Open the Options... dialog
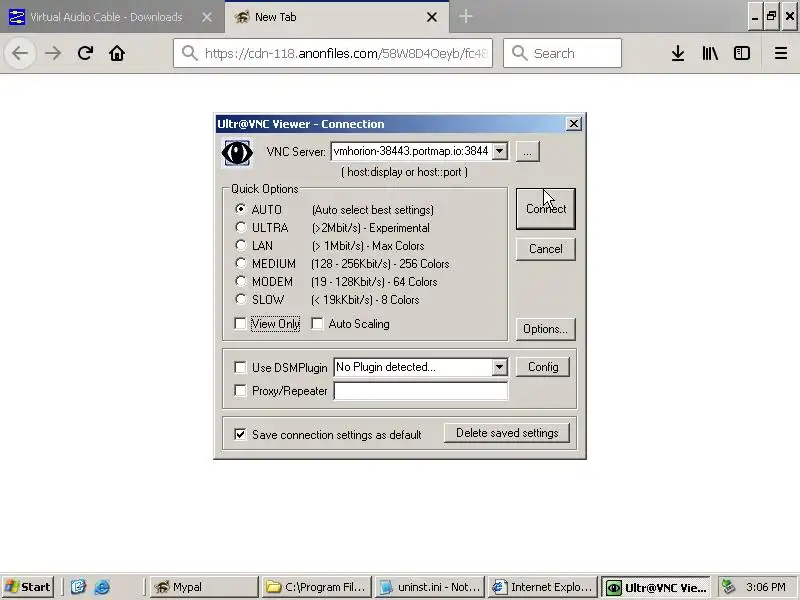The image size is (800, 600). (x=545, y=329)
